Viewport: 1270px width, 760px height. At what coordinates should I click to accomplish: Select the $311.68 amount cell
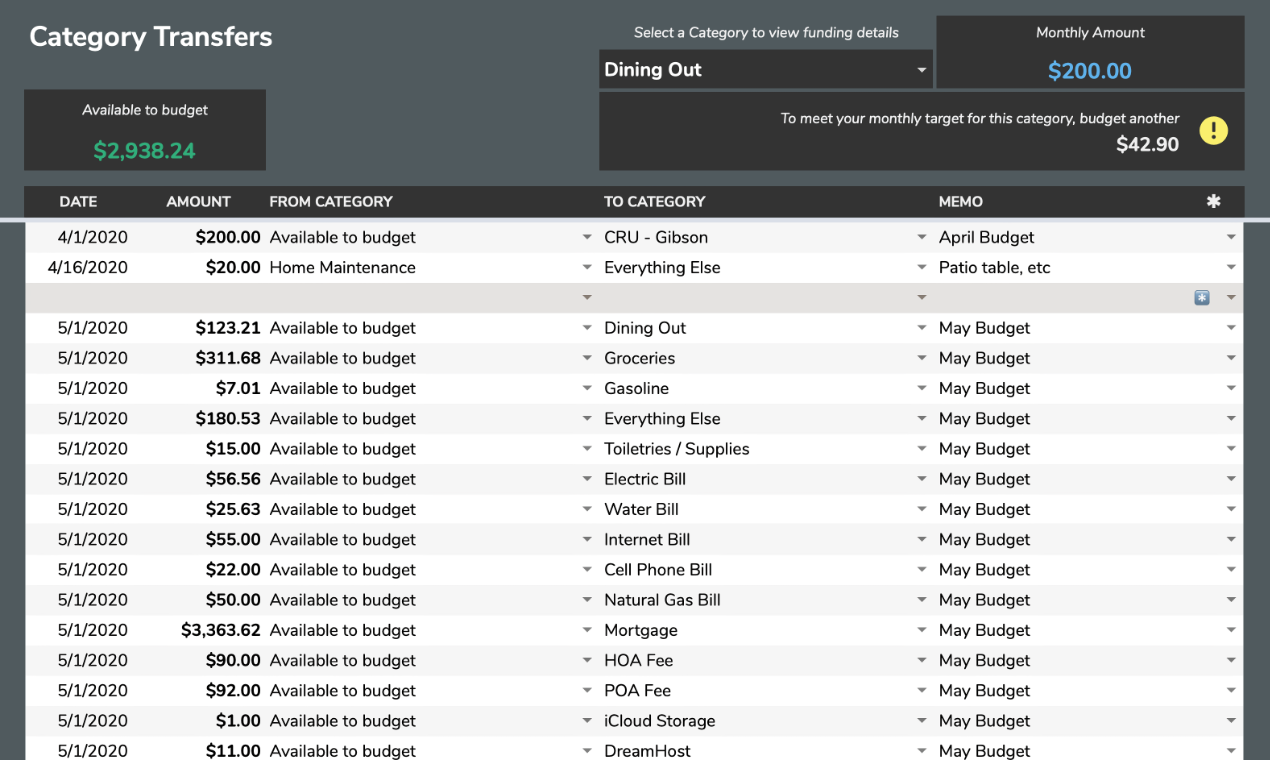pyautogui.click(x=228, y=358)
